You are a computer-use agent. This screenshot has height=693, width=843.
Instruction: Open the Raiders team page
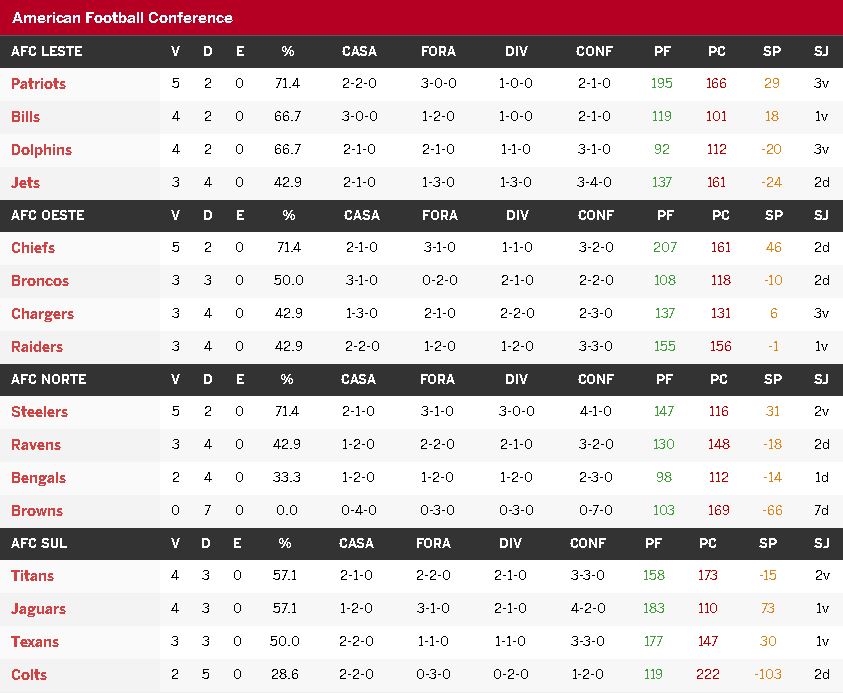click(x=37, y=347)
